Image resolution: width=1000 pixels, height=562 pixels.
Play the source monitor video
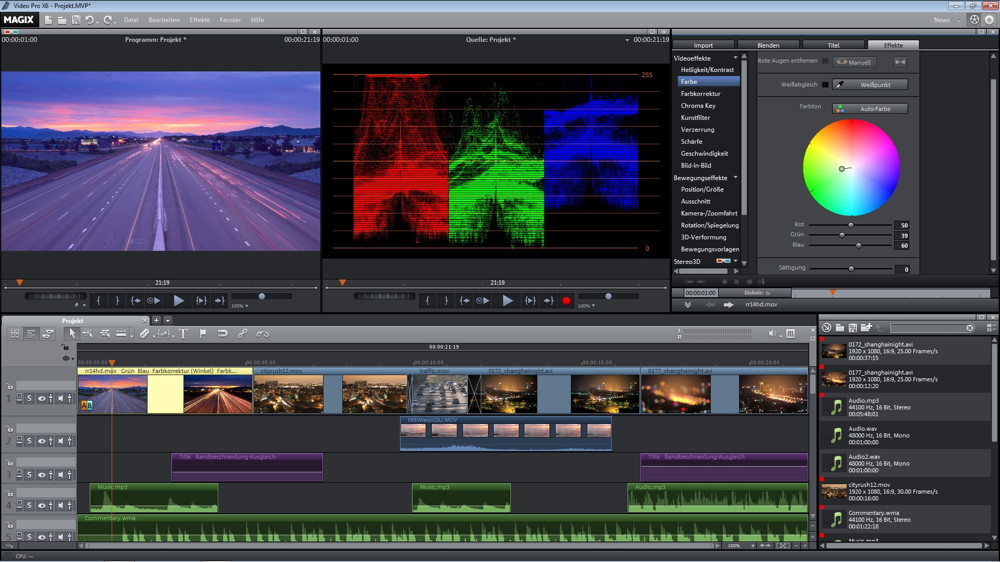coord(508,300)
